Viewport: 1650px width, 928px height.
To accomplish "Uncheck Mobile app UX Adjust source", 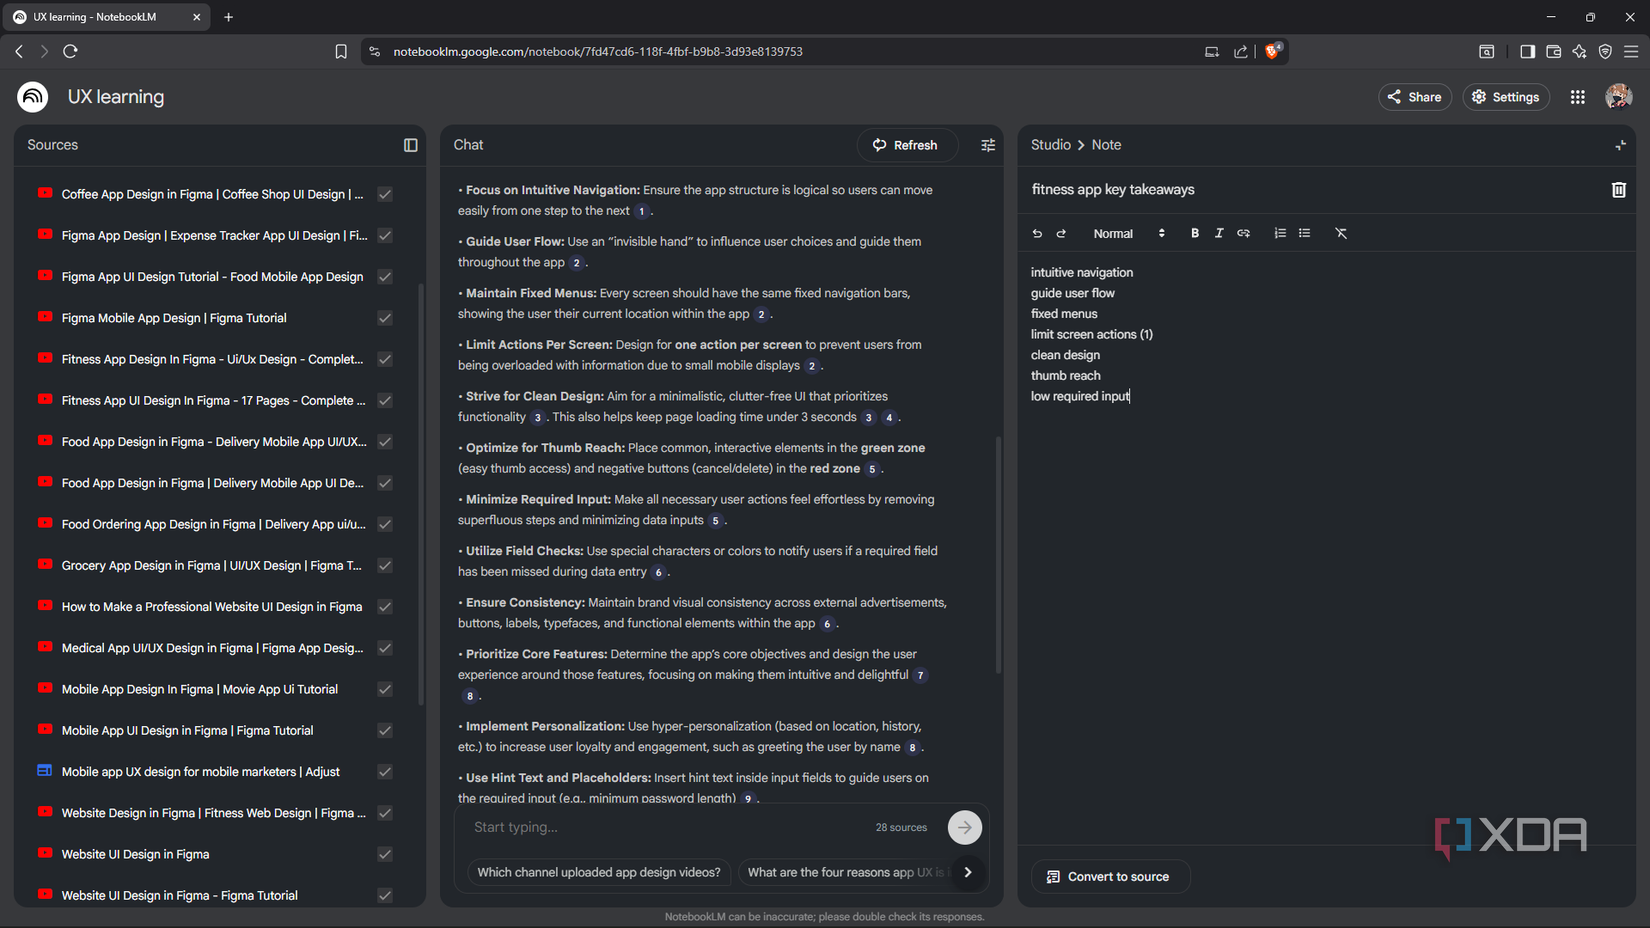I will pos(385,772).
